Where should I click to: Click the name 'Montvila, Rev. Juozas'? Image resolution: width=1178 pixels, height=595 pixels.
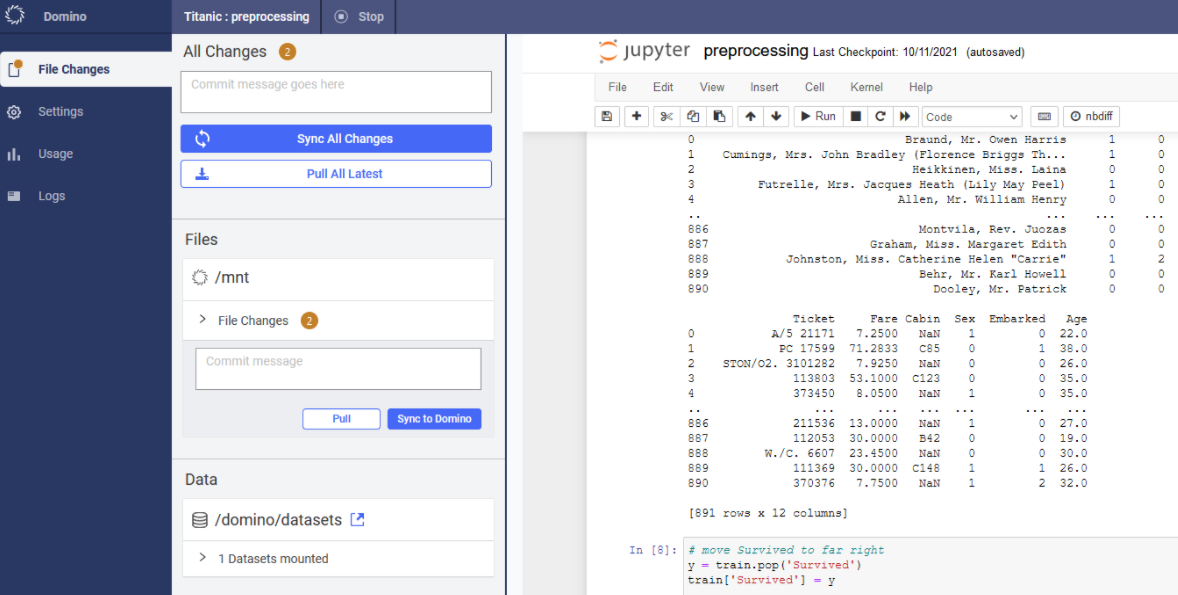[992, 229]
